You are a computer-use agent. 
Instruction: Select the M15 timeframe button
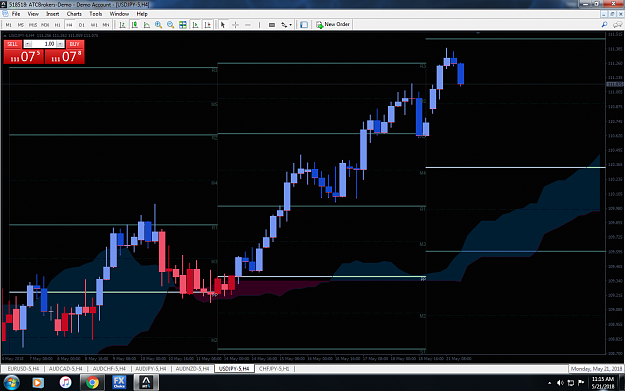click(33, 25)
